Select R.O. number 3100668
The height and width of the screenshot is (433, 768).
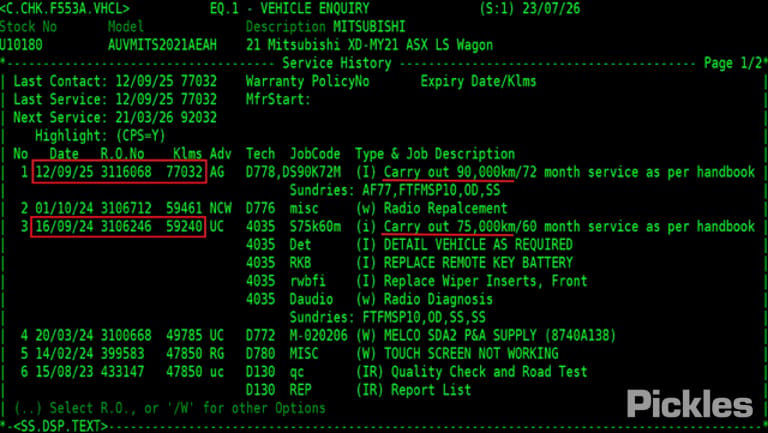pos(126,335)
